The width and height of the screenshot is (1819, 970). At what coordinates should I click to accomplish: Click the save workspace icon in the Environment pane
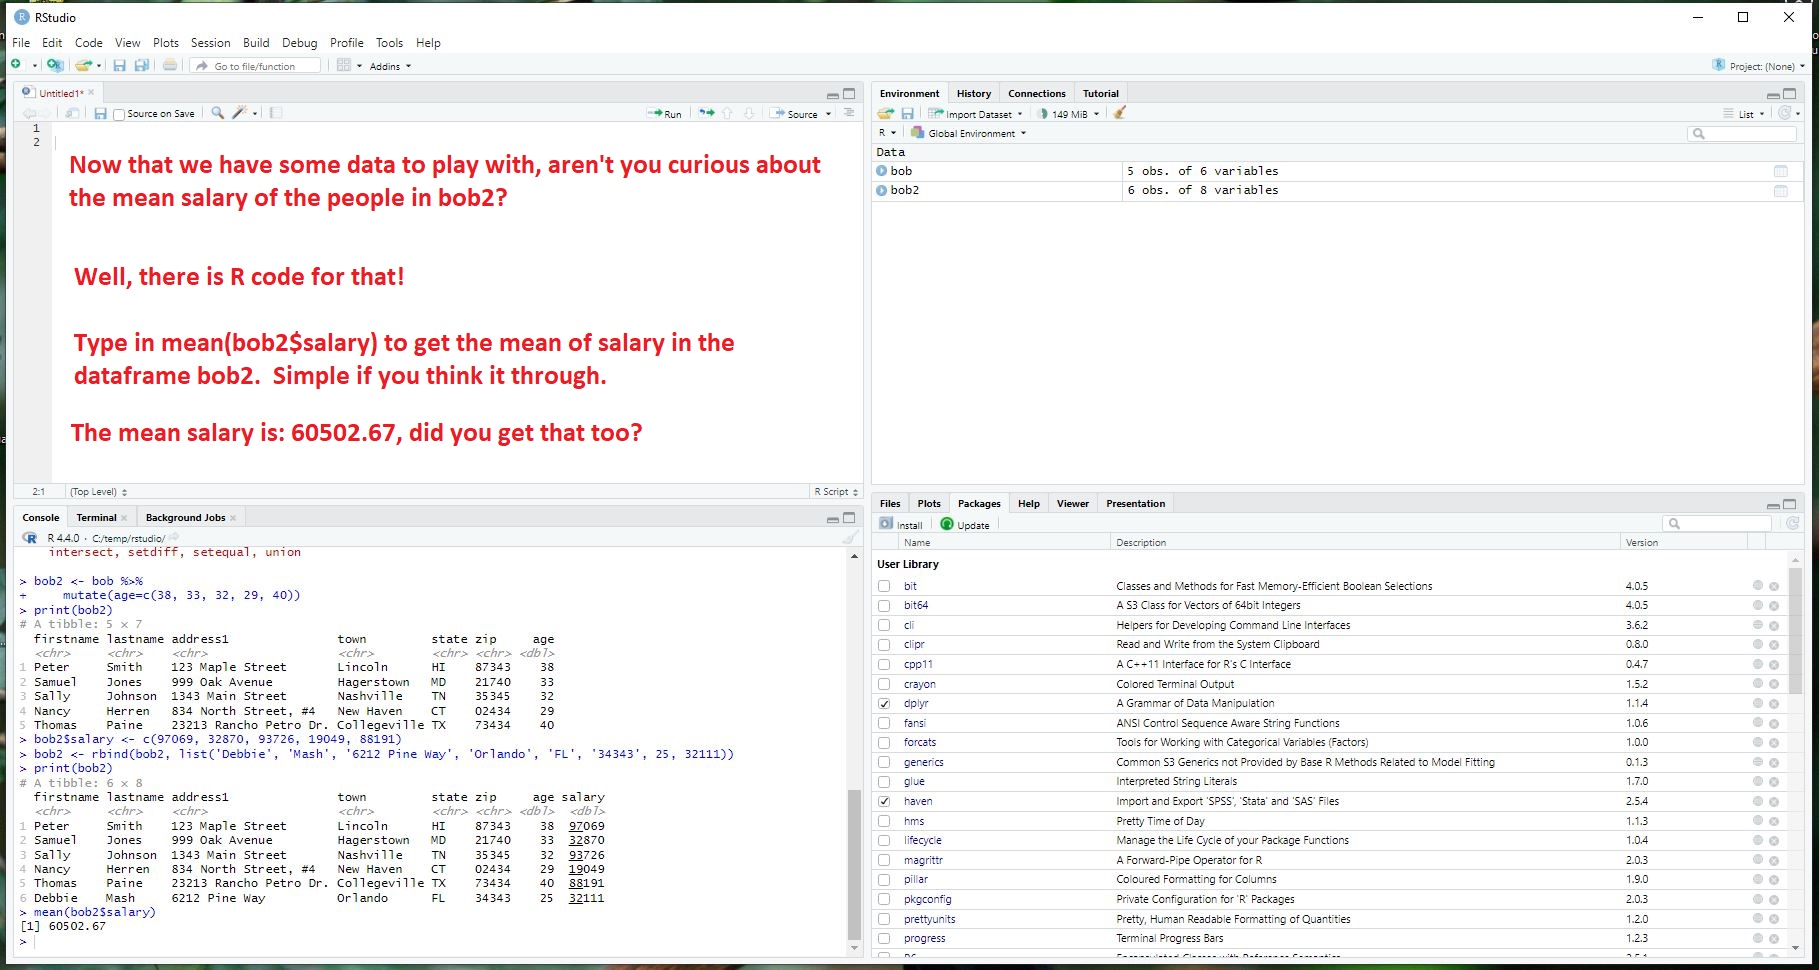pos(907,114)
